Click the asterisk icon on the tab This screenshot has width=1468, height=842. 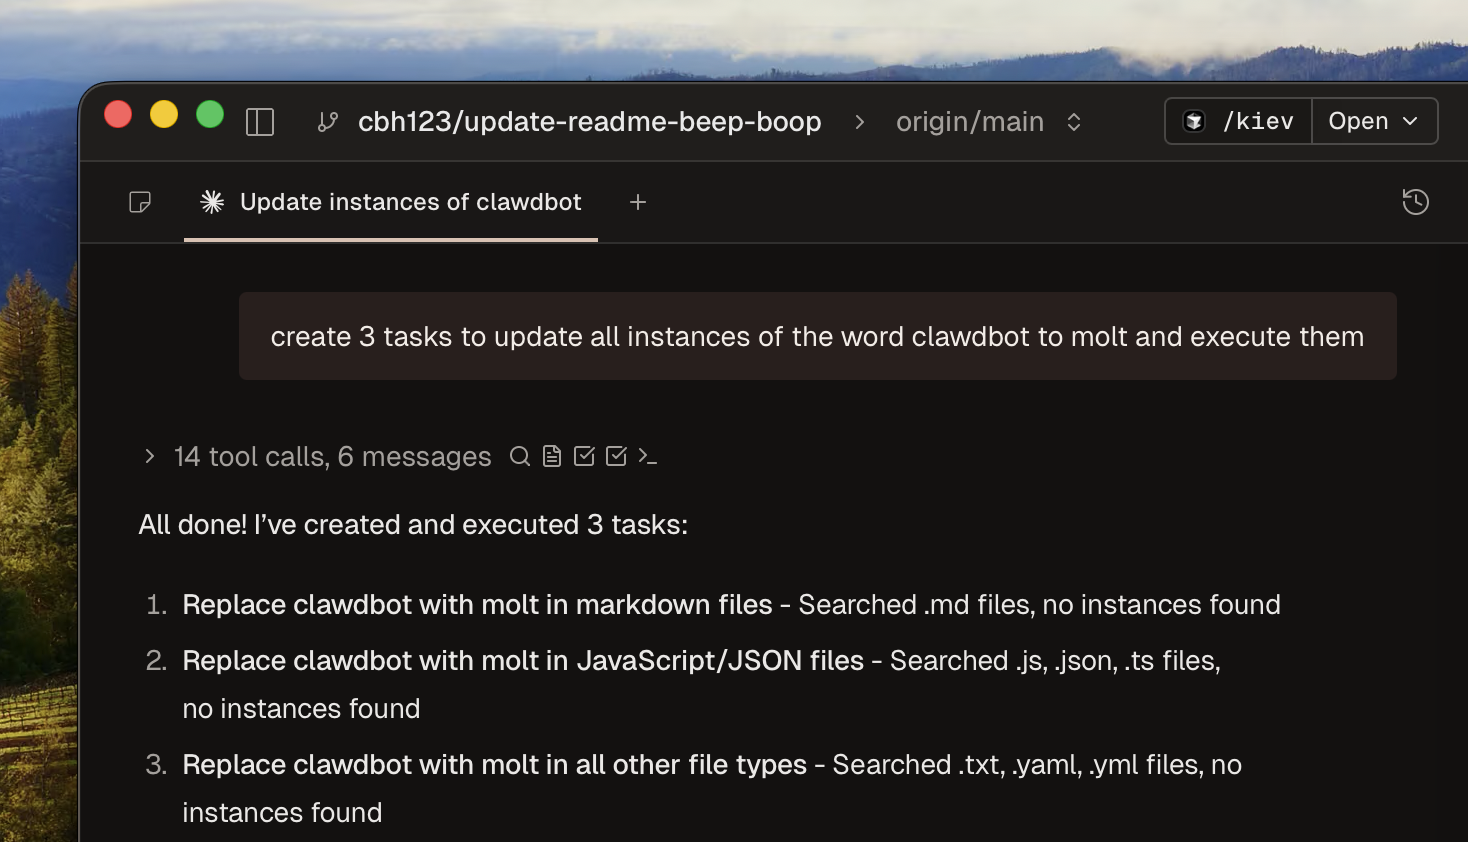click(x=212, y=202)
